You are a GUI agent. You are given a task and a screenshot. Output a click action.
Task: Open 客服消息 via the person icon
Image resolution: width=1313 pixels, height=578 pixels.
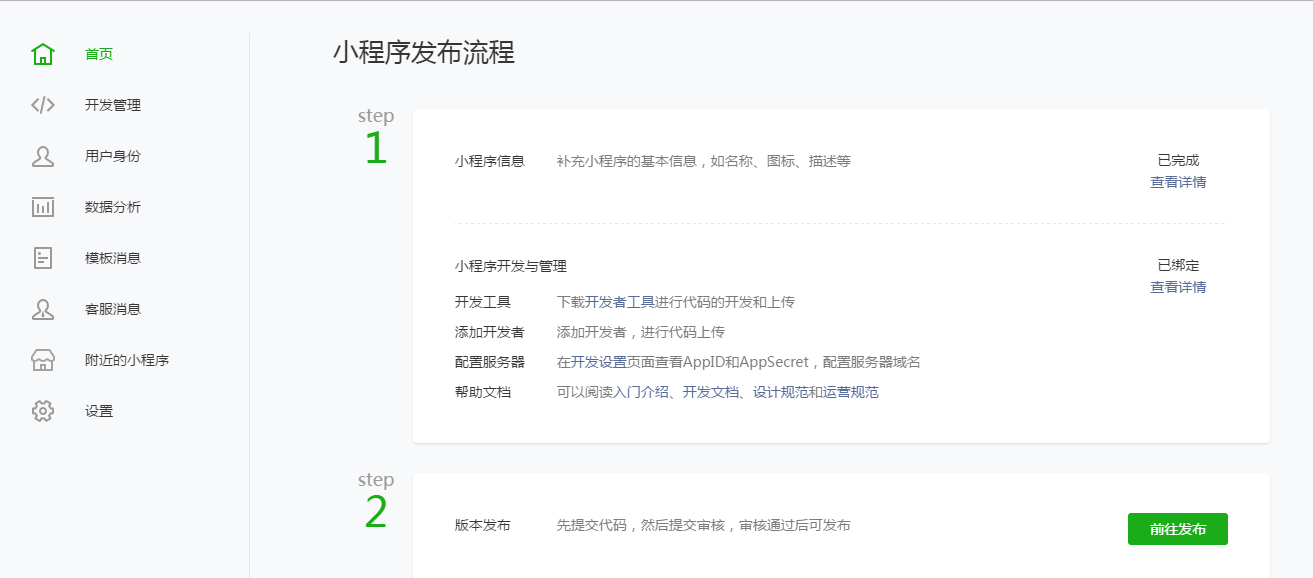pyautogui.click(x=42, y=309)
